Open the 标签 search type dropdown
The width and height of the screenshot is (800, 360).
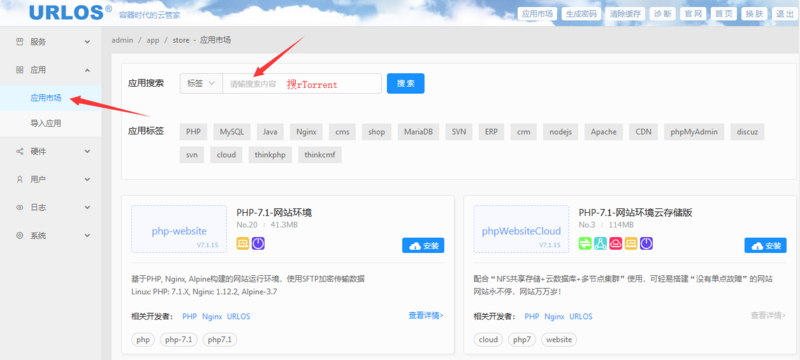pos(201,84)
